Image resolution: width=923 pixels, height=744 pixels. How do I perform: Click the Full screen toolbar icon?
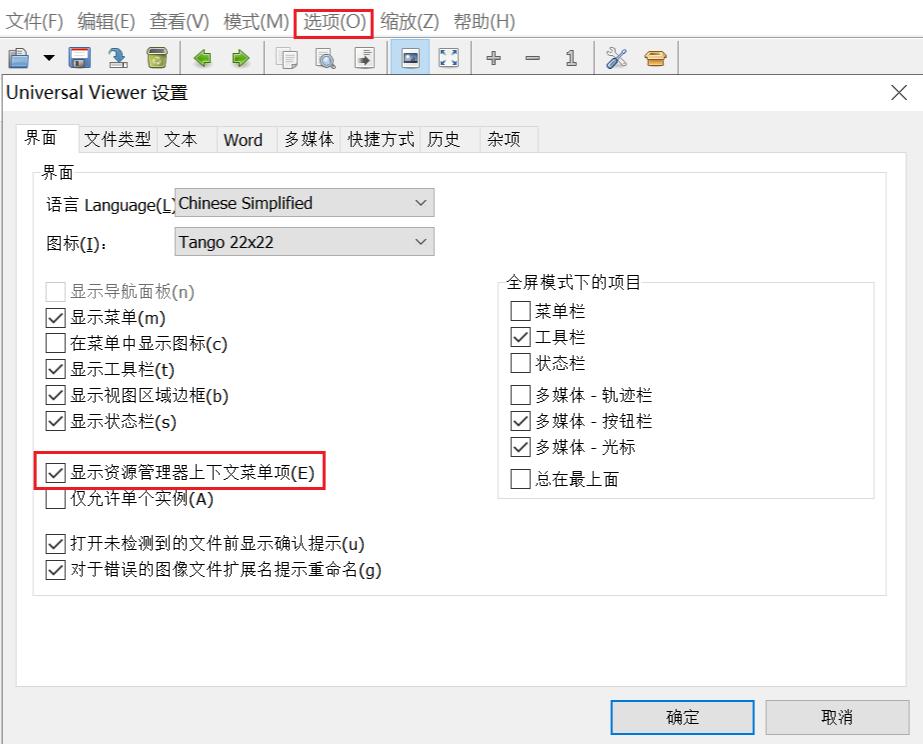click(x=449, y=58)
